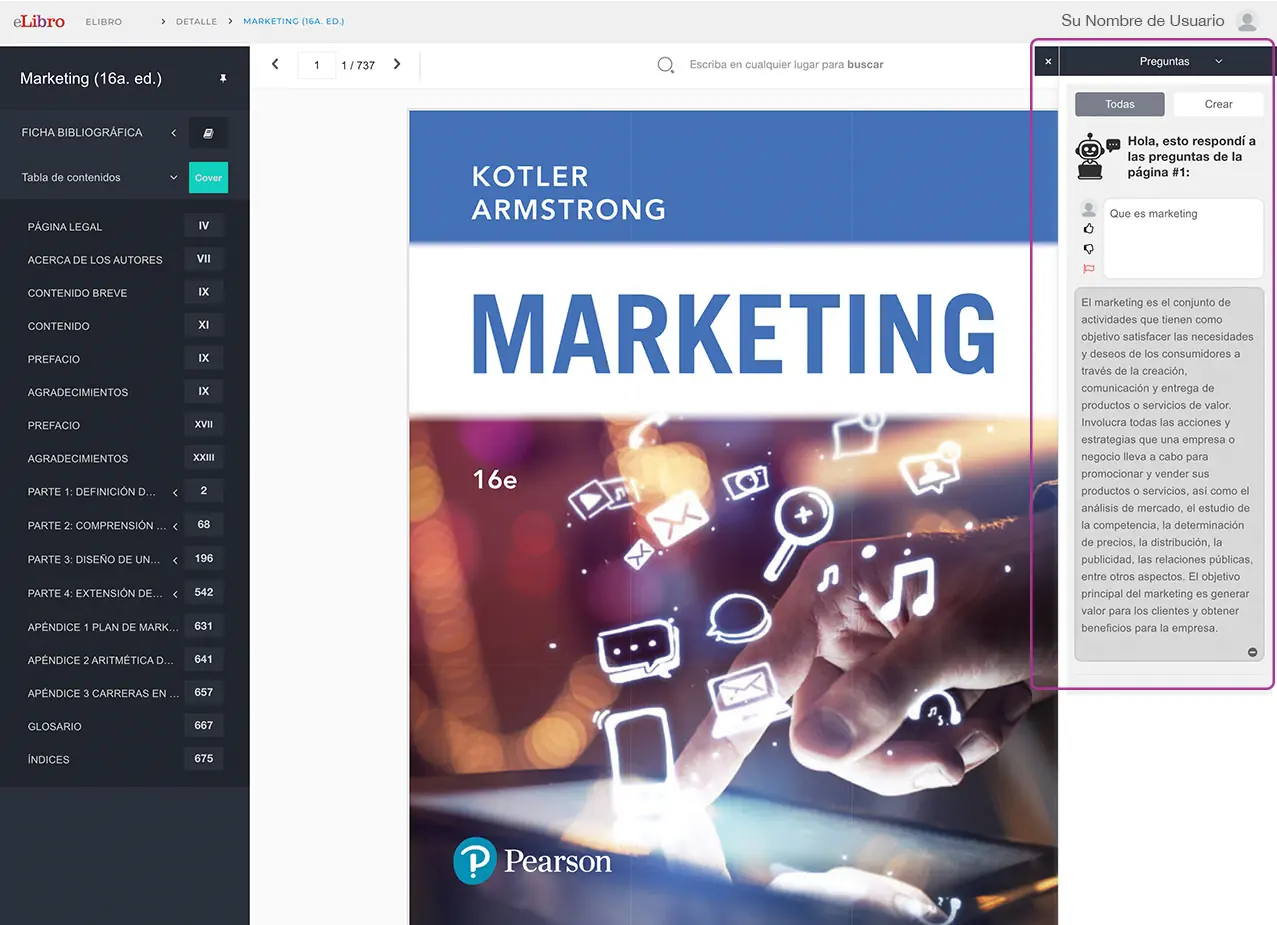Open the user profile avatar

click(x=1246, y=21)
